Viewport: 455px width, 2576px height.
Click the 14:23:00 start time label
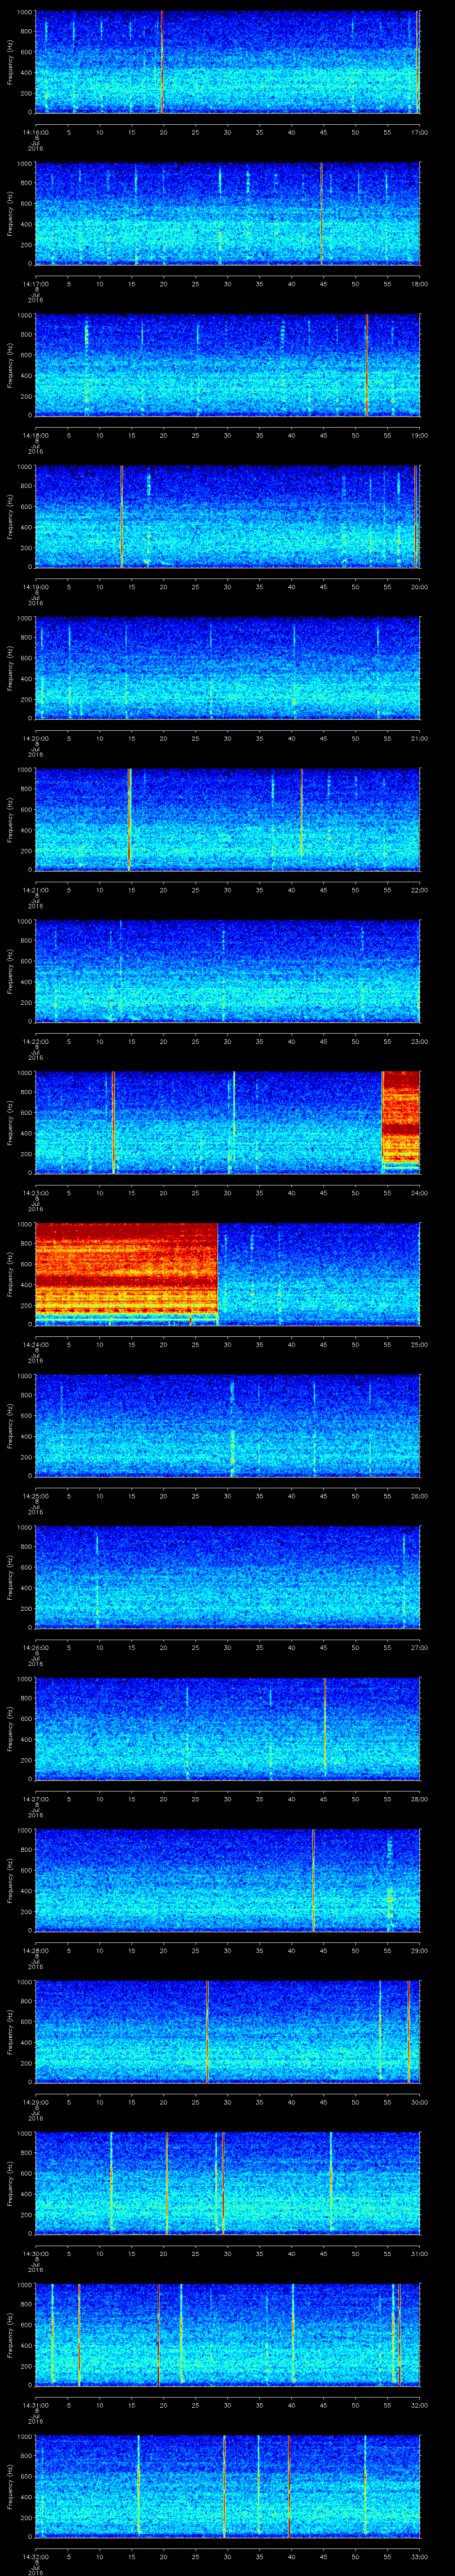point(36,1193)
